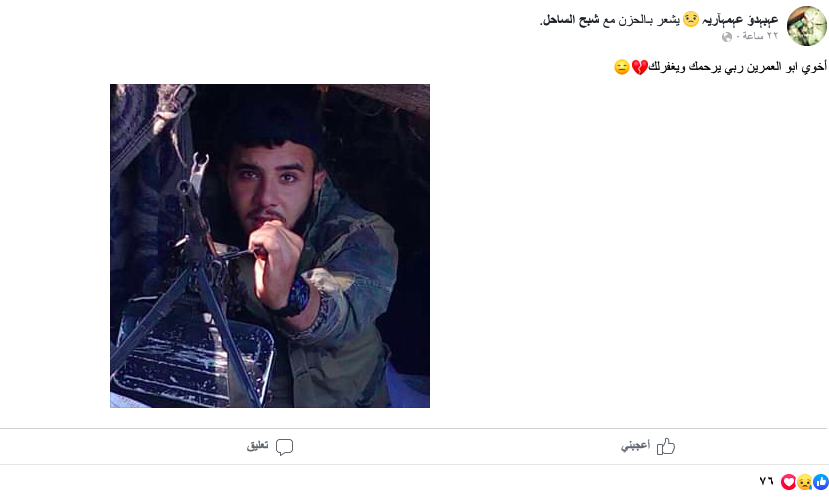Click the expressionless face emoji in the post text
Screen dimensions: 829x498
(622, 67)
